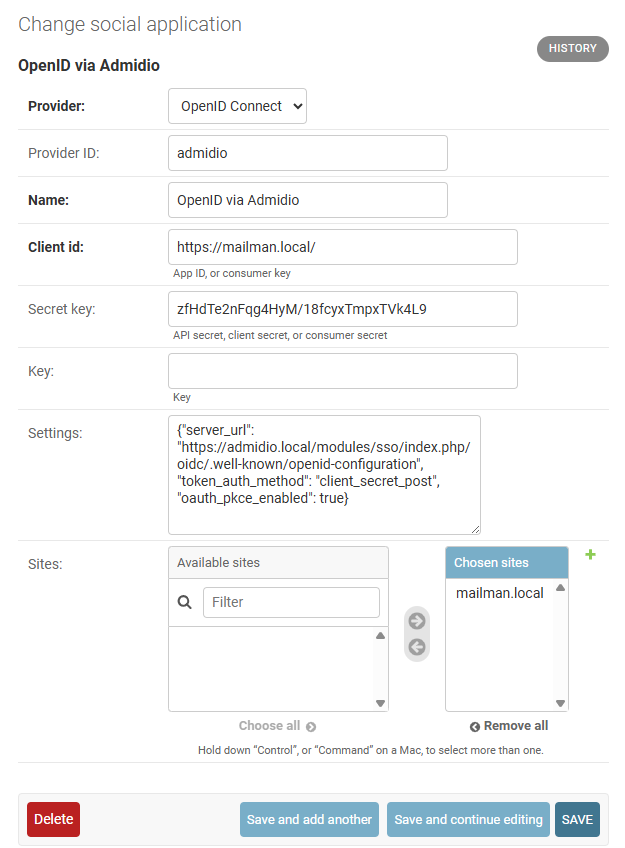625x848 pixels.
Task: Click Save and continue editing
Action: click(468, 819)
